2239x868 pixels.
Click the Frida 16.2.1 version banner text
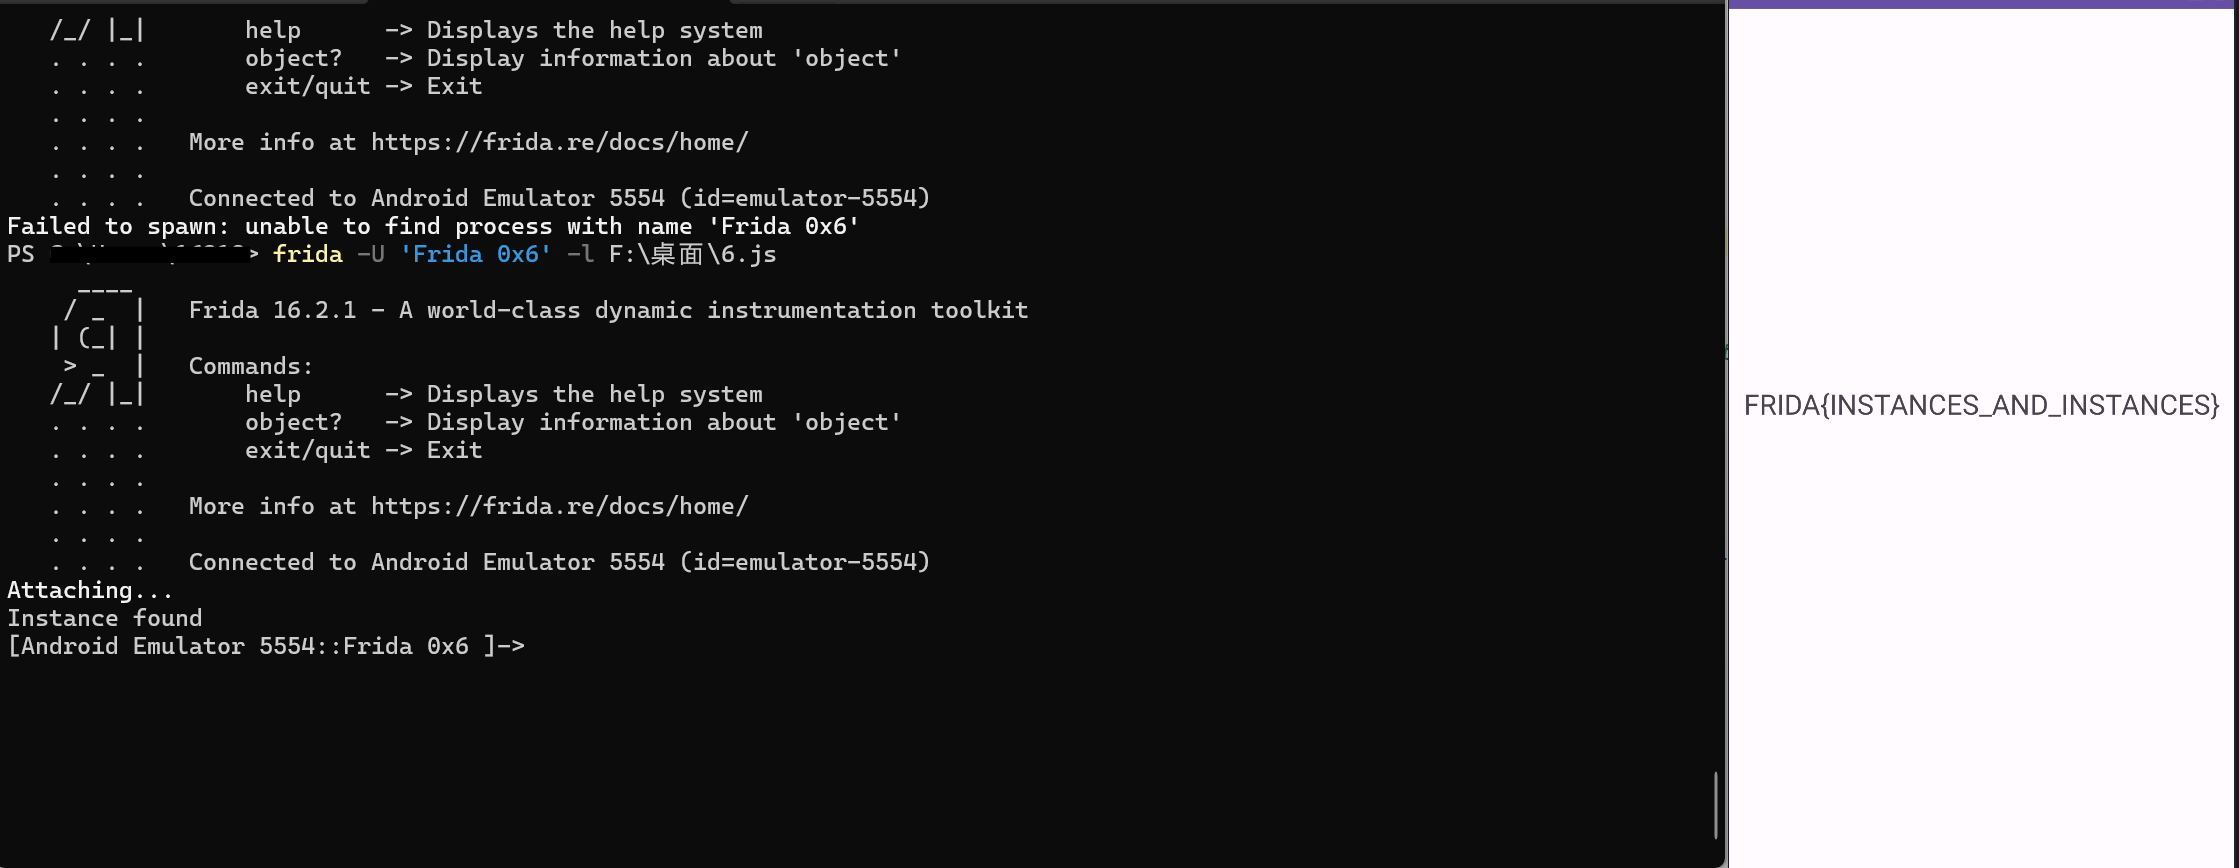pos(608,310)
